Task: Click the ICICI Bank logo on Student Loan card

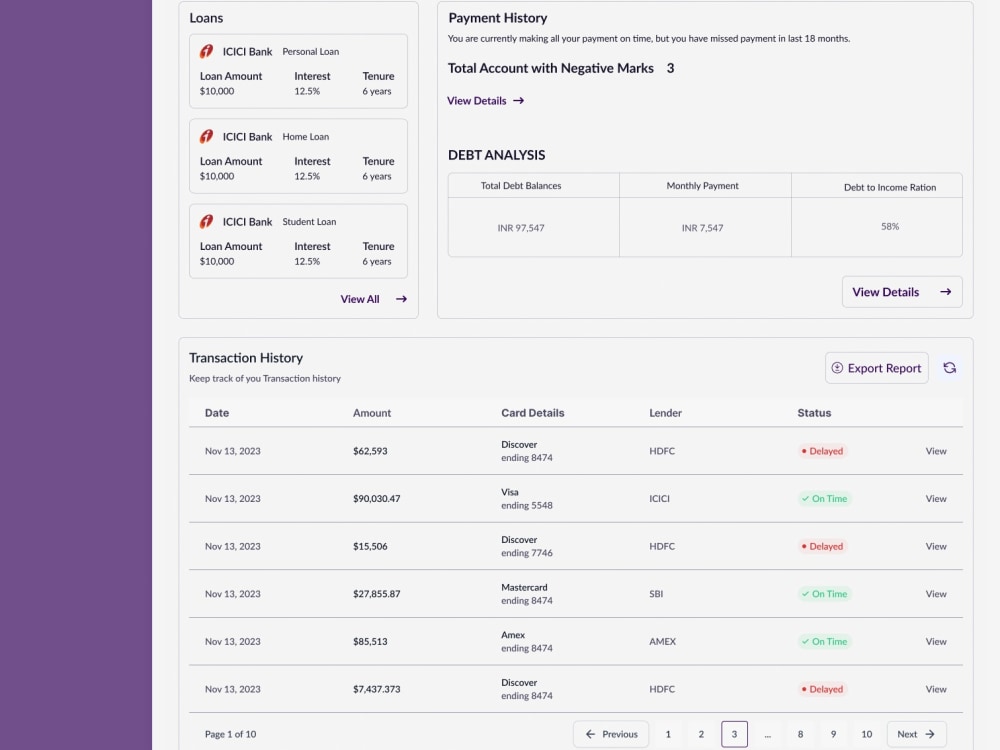Action: pyautogui.click(x=208, y=221)
